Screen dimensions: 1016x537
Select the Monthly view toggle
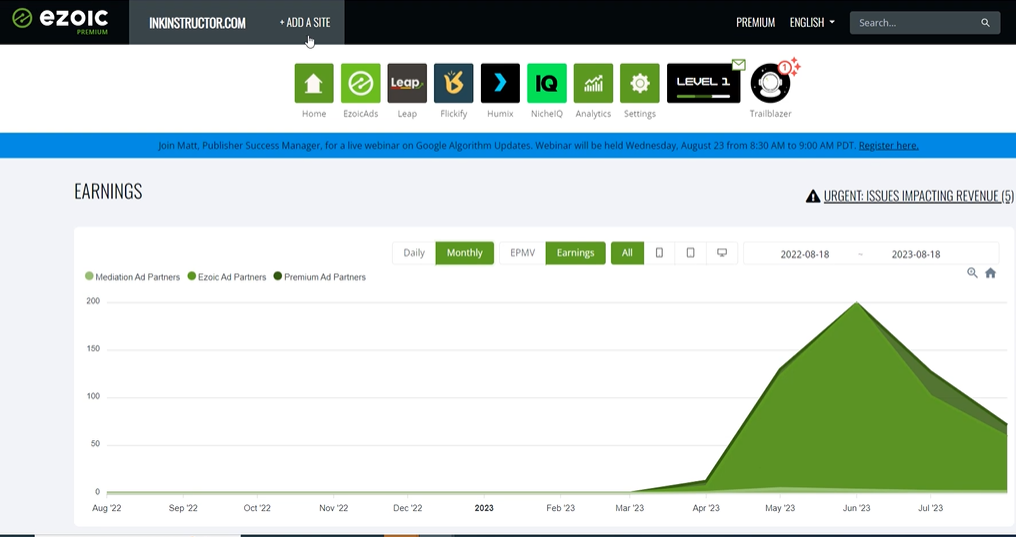click(465, 253)
